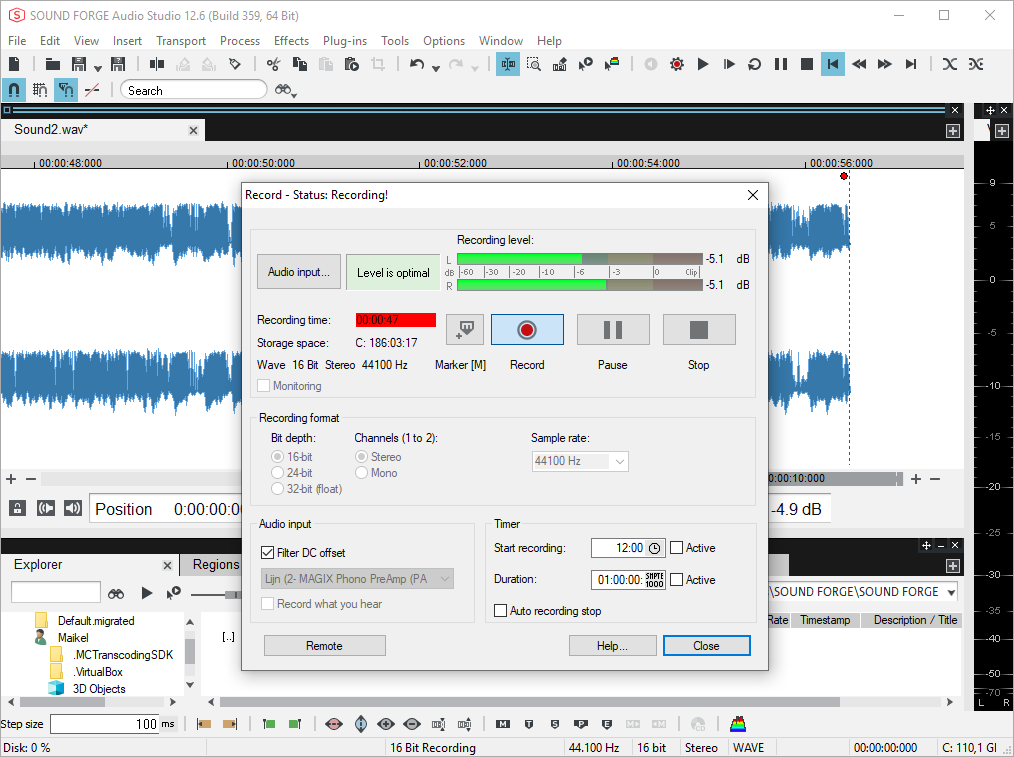This screenshot has height=757, width=1014.
Task: Click the Search input field in toolbar
Action: point(193,91)
